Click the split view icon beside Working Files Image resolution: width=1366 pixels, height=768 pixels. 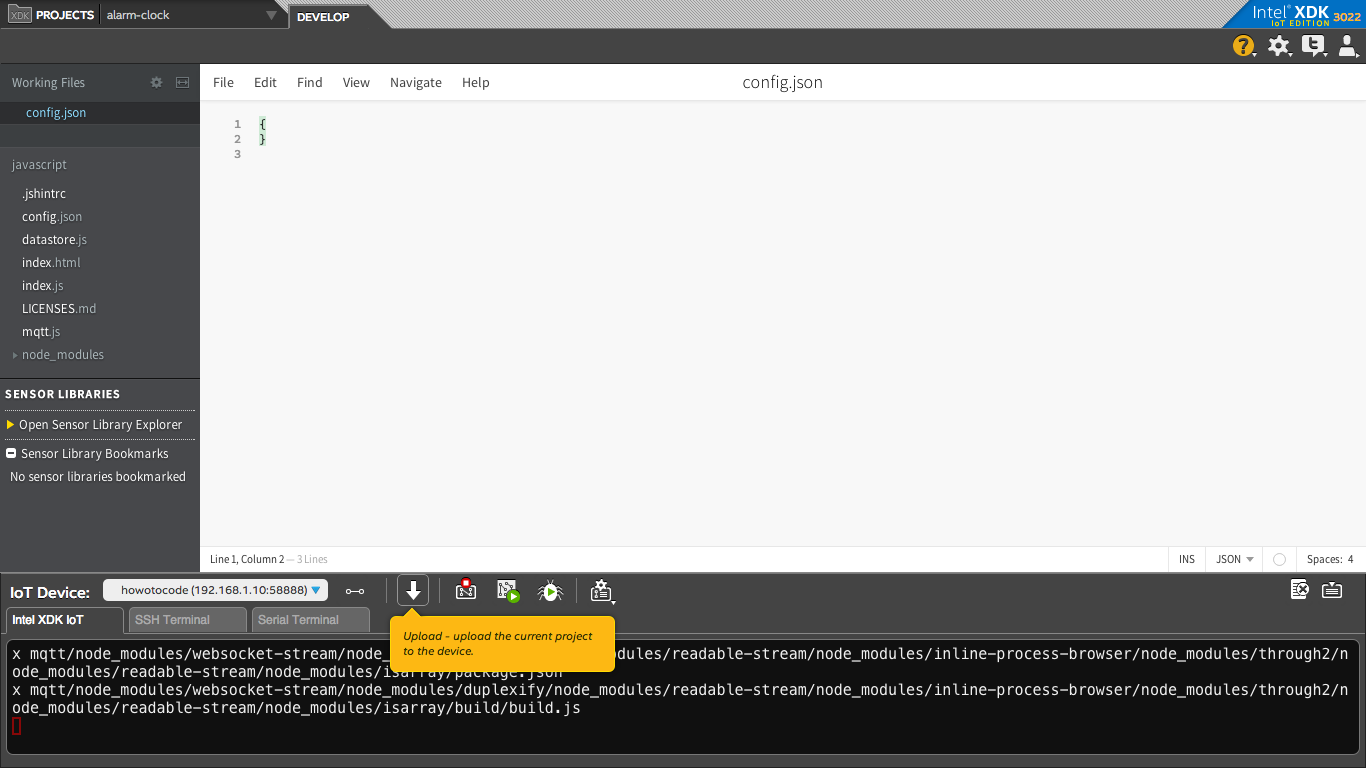pos(182,83)
